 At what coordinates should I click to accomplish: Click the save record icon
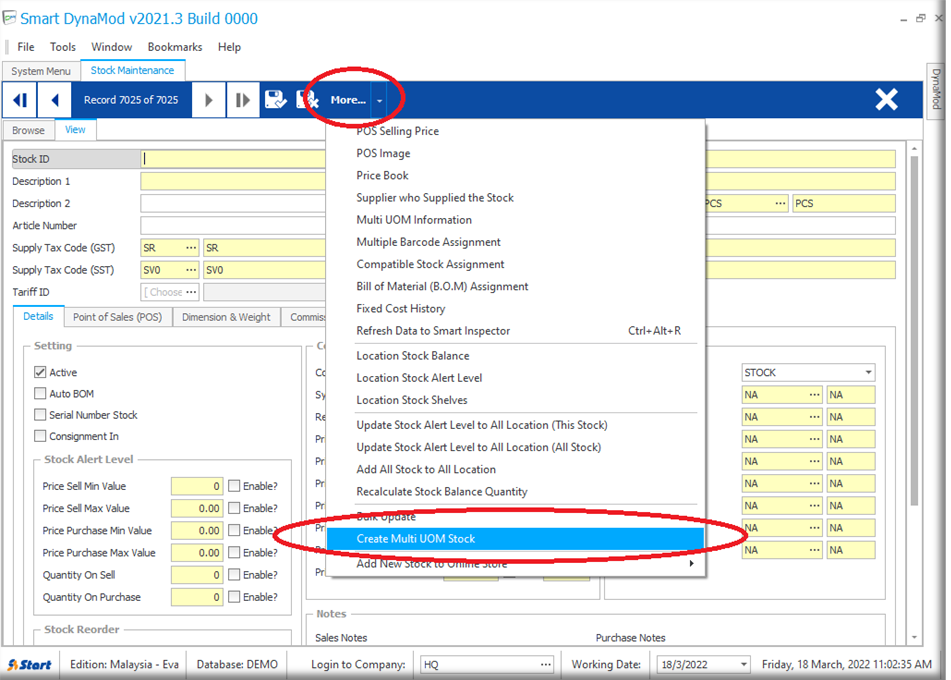275,100
